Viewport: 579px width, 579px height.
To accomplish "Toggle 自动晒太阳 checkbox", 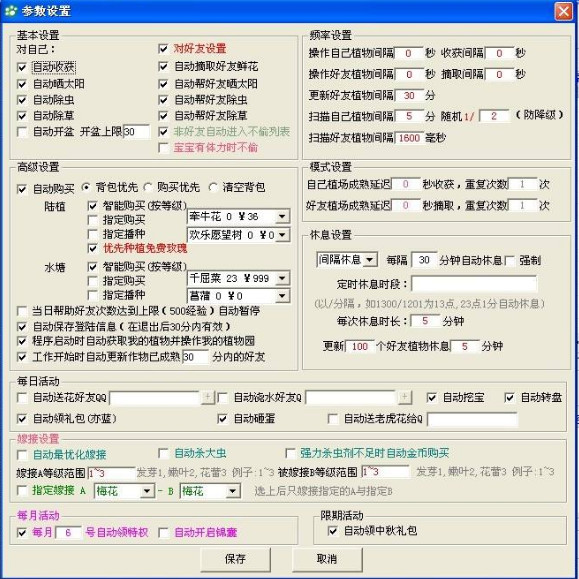I will coord(22,84).
